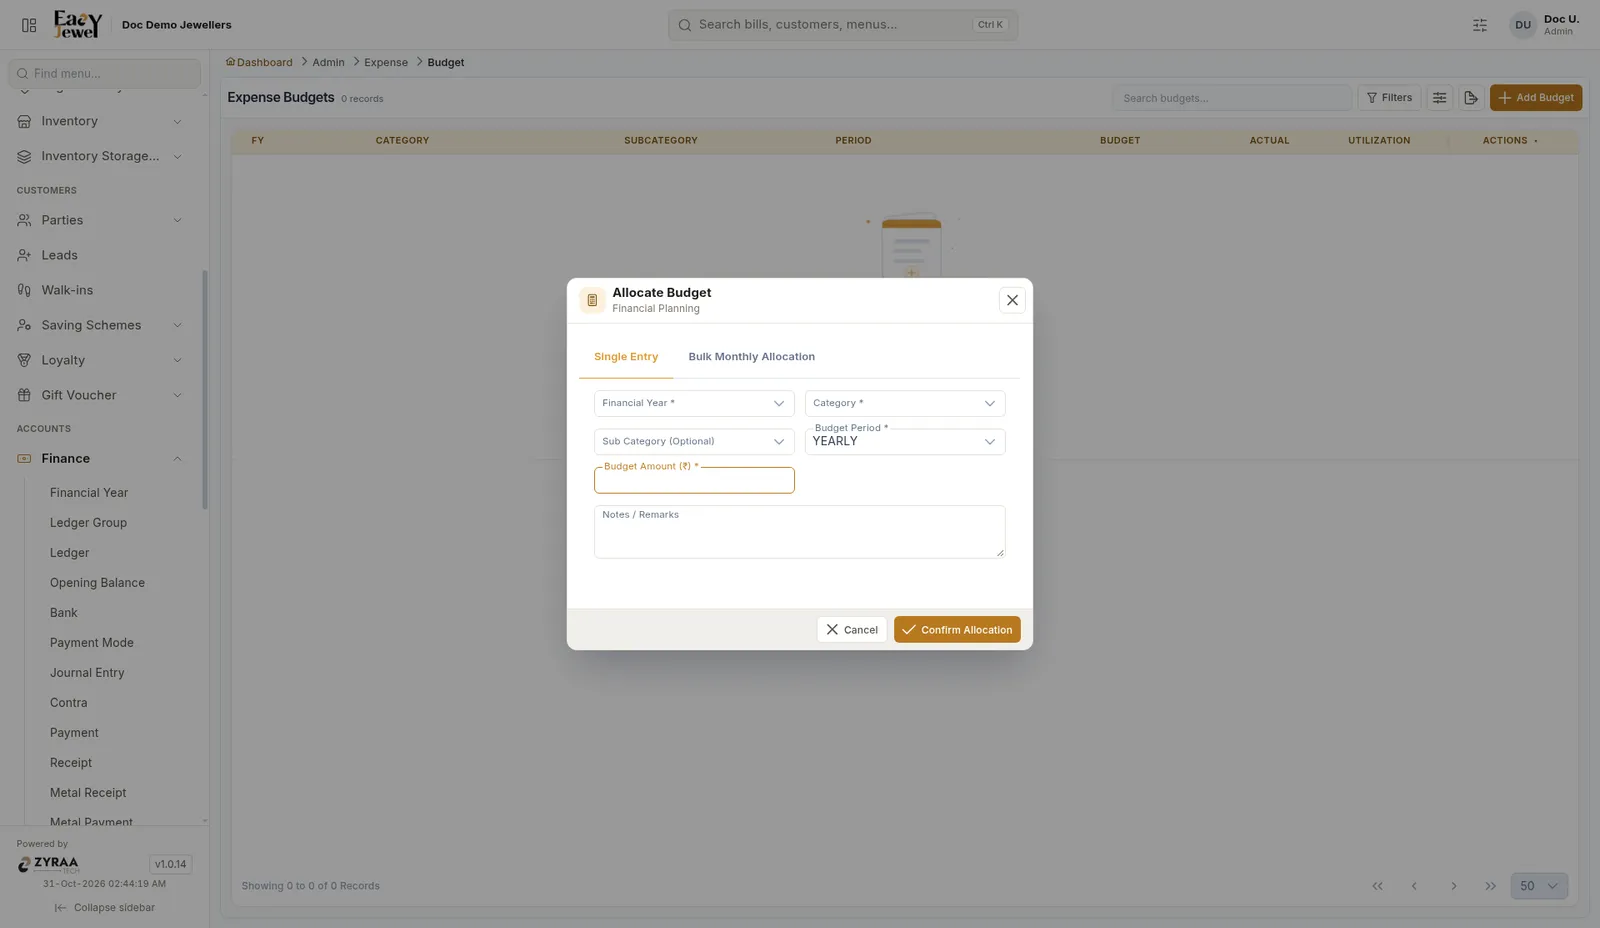Click the Search budgets field
Screen dimensions: 1600x928
click(1232, 98)
